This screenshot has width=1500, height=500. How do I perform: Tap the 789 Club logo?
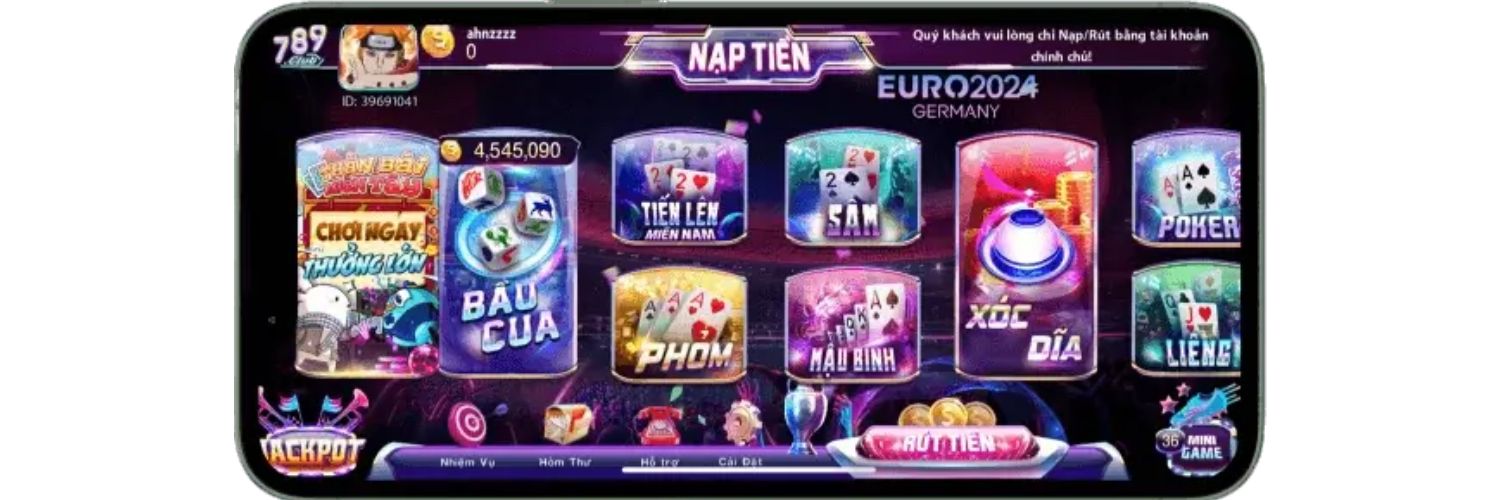(299, 46)
